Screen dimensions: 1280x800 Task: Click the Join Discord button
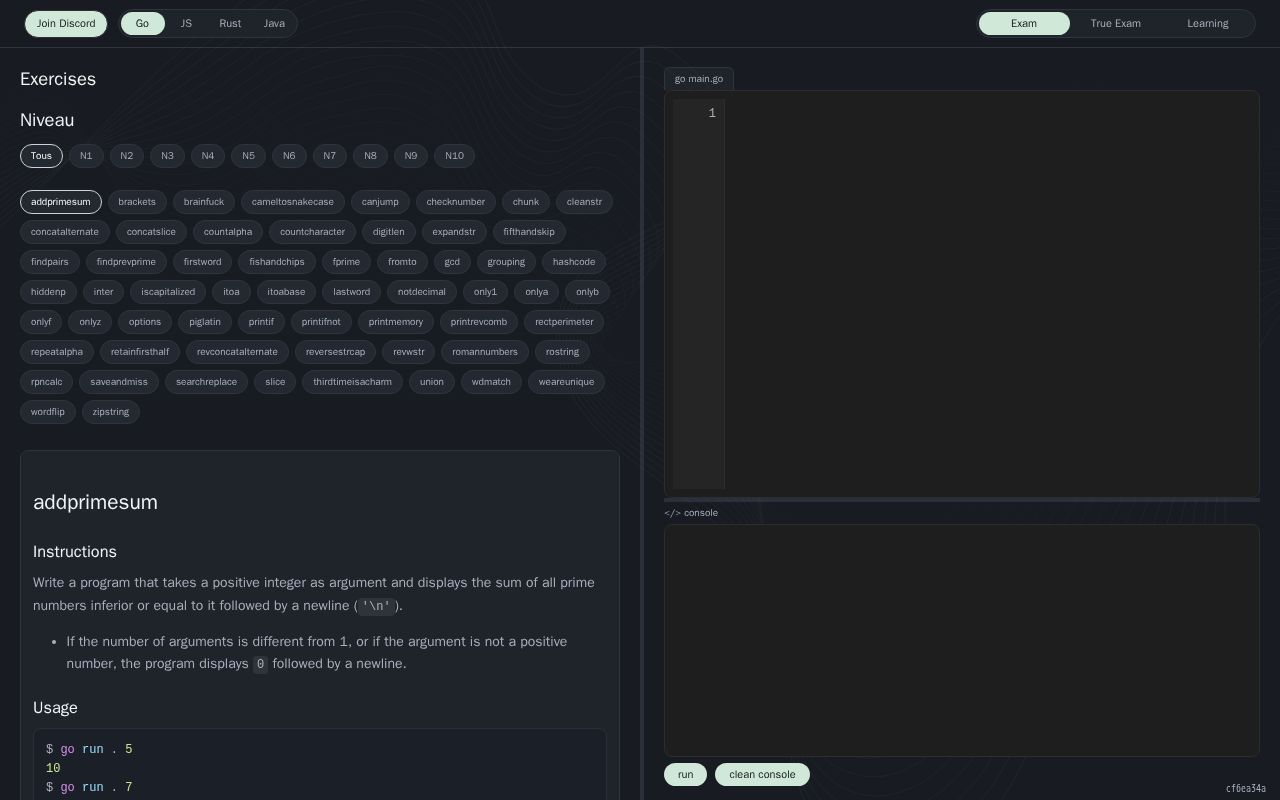coord(66,24)
